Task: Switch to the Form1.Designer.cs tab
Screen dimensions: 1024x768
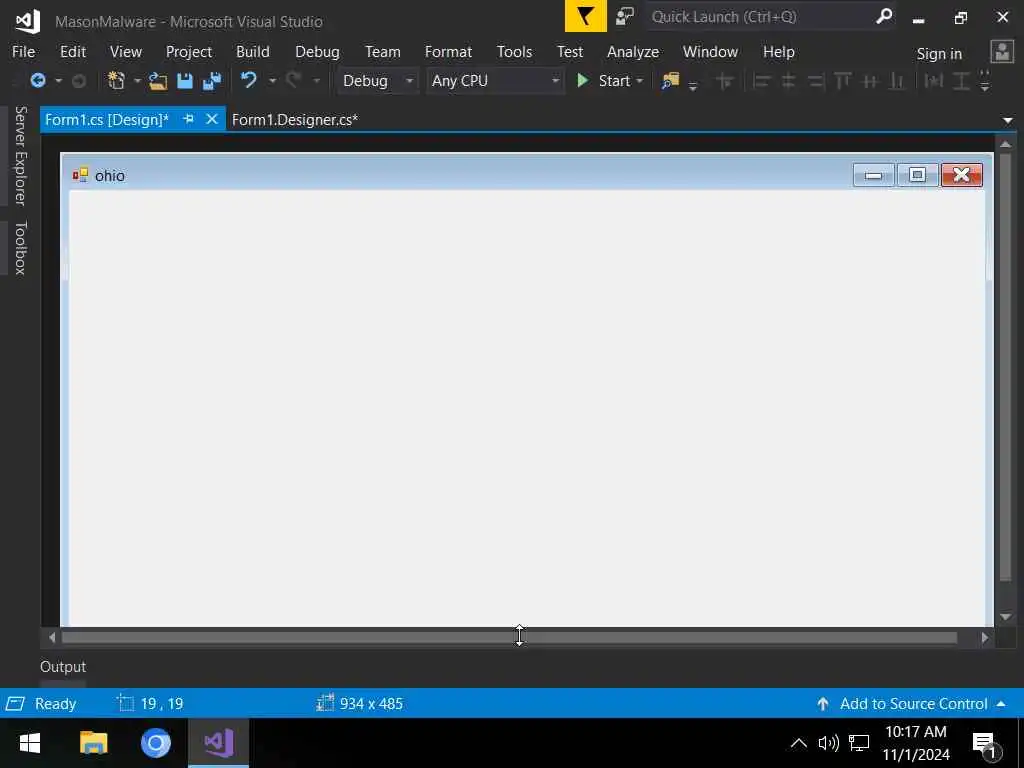Action: [295, 120]
